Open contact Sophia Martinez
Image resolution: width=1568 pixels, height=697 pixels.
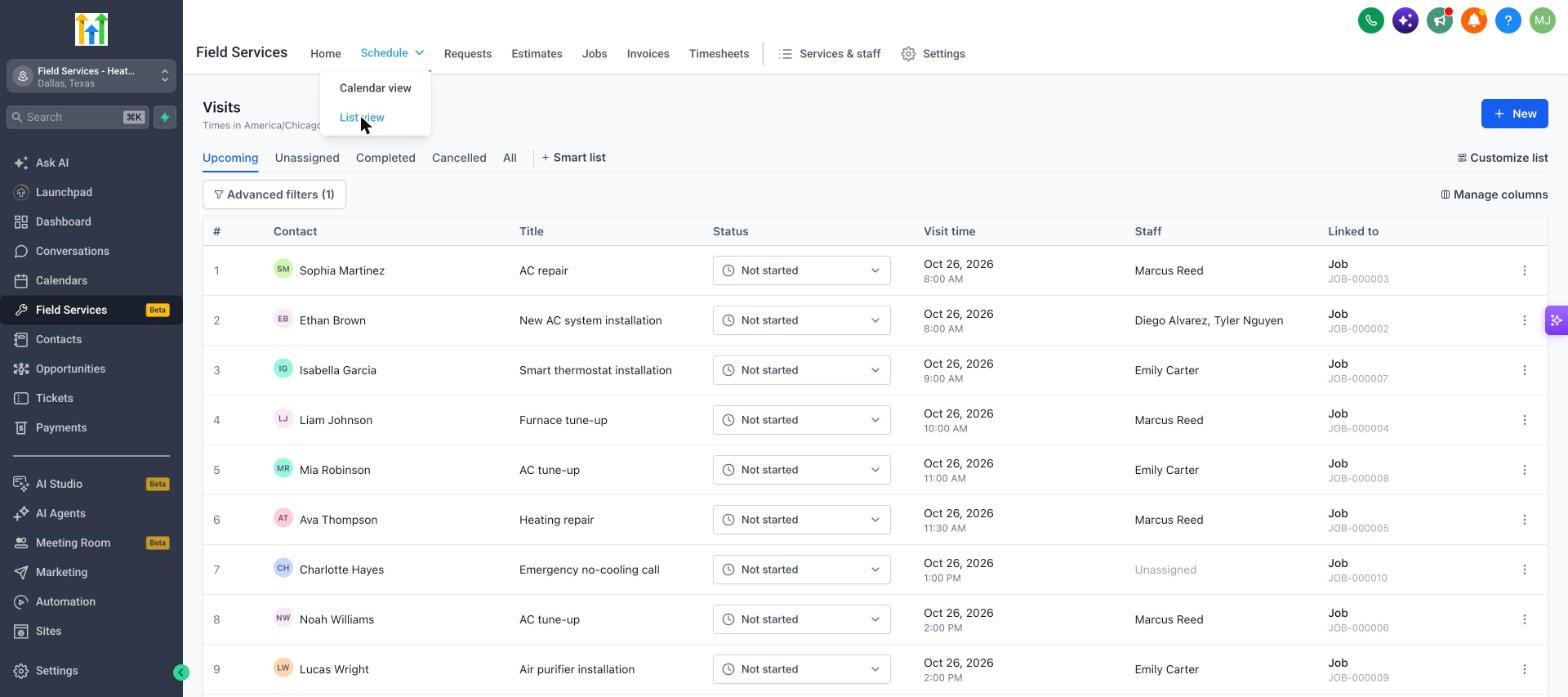point(342,271)
